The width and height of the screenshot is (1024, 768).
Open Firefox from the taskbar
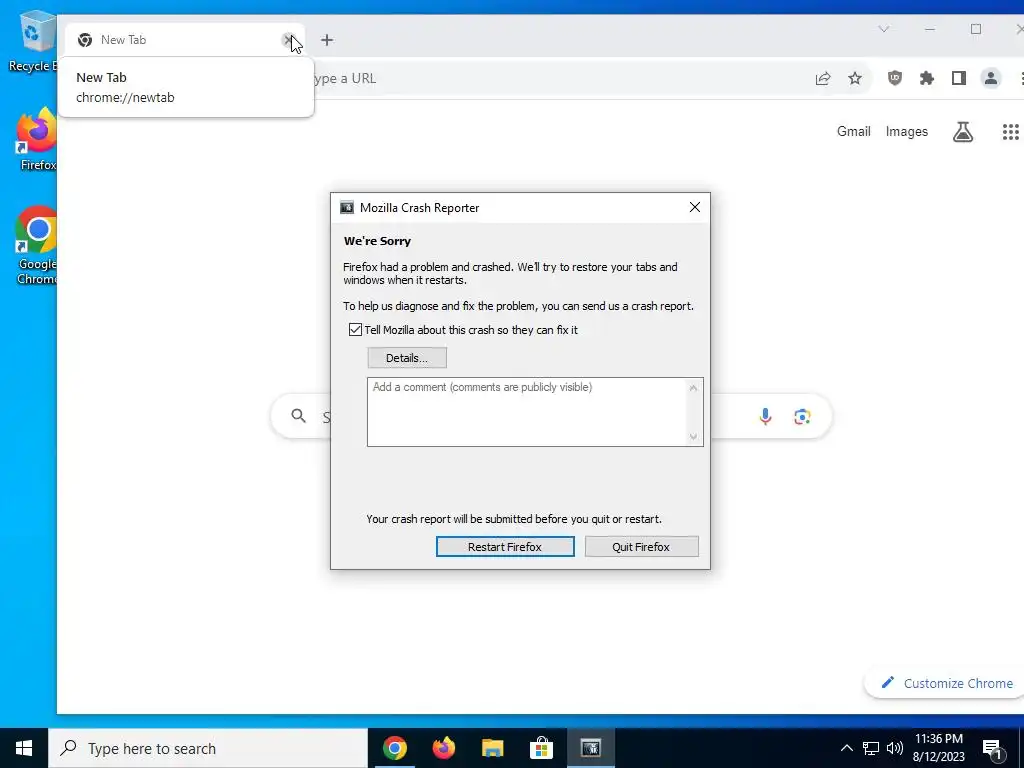pos(443,748)
